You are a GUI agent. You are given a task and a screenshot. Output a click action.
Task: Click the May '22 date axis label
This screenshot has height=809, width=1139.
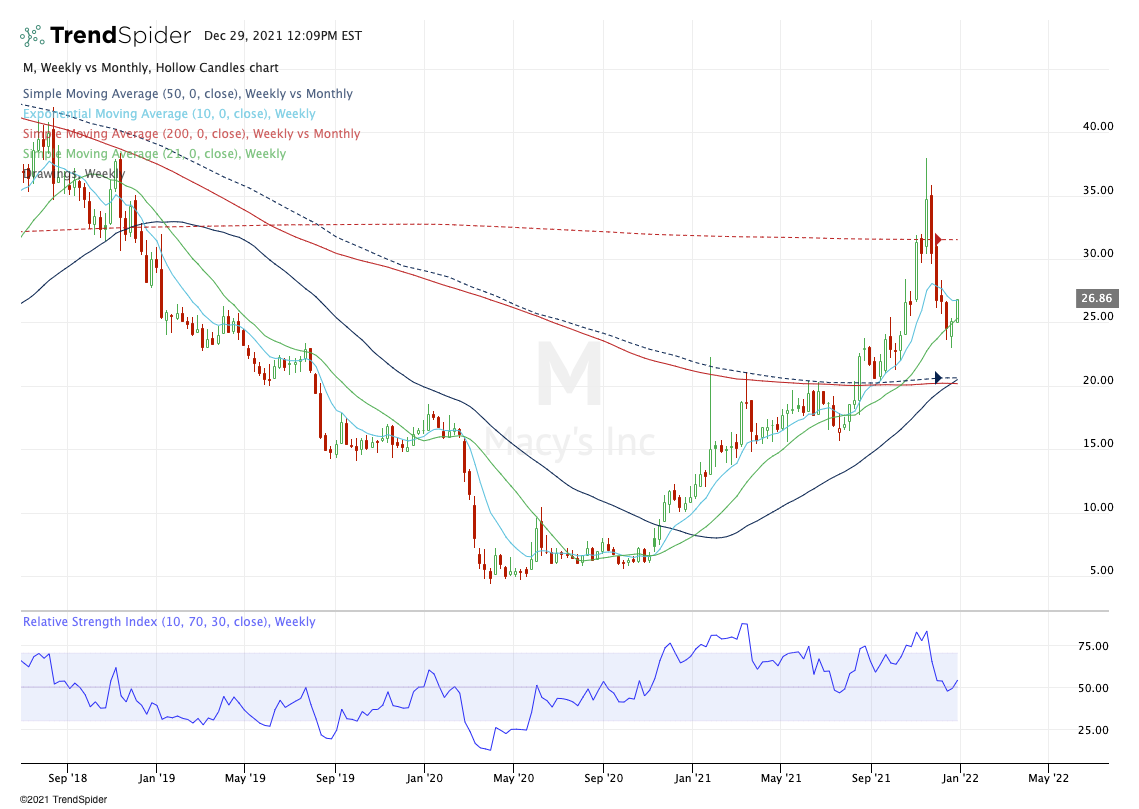[x=1049, y=778]
